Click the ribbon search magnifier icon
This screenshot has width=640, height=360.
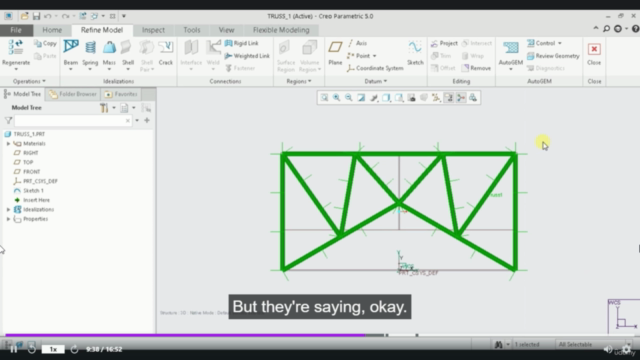(607, 29)
